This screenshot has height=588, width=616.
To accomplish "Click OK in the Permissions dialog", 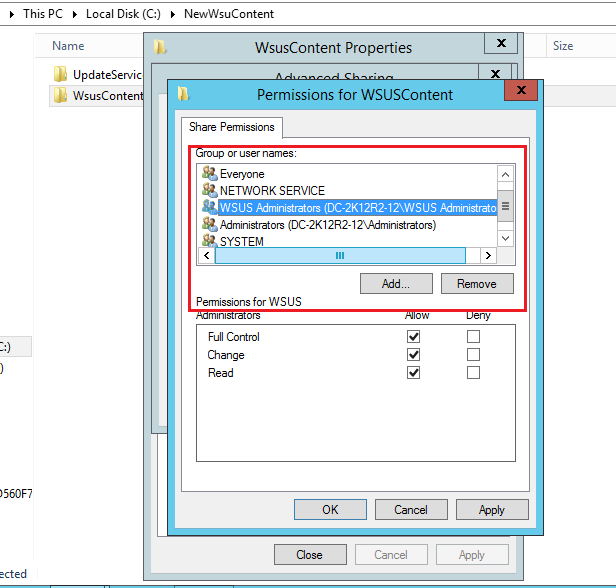I will pyautogui.click(x=330, y=509).
